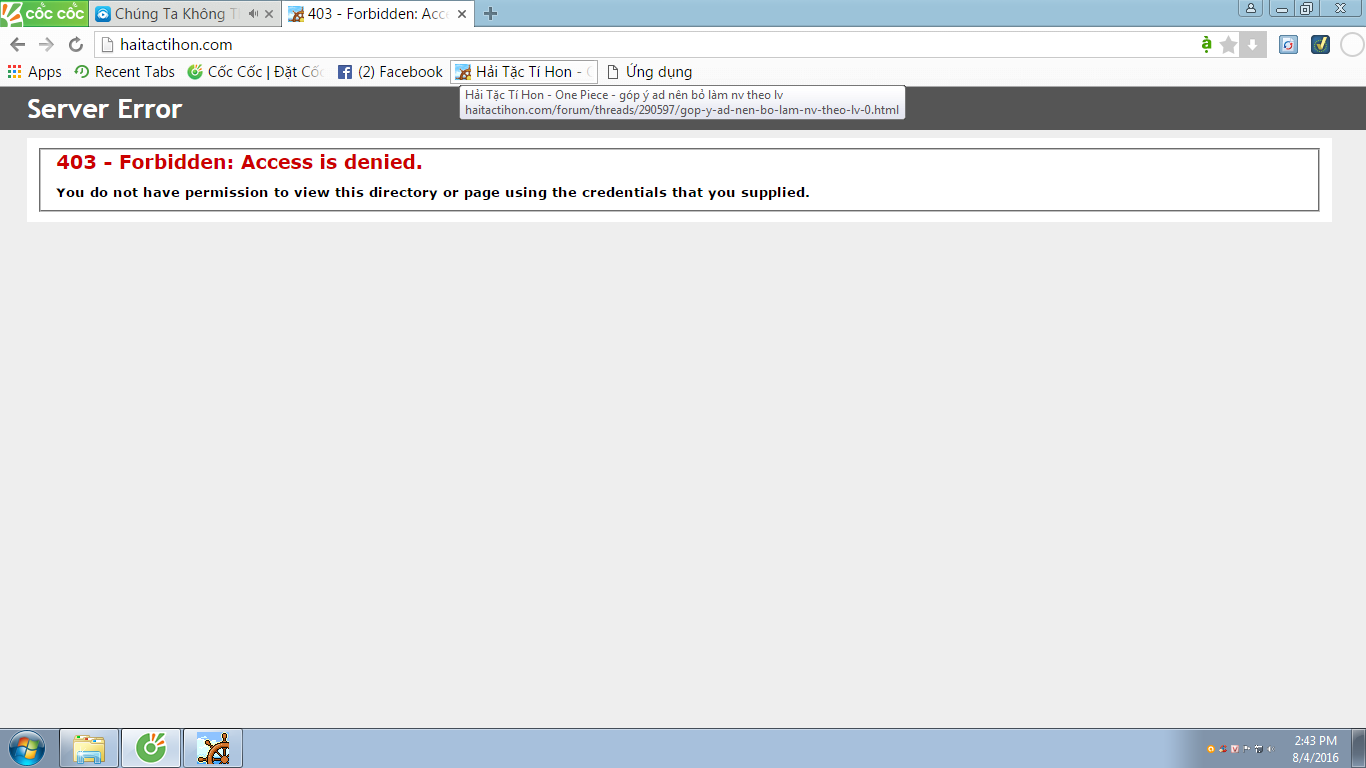
Task: Open a new tab with the plus button
Action: 490,14
